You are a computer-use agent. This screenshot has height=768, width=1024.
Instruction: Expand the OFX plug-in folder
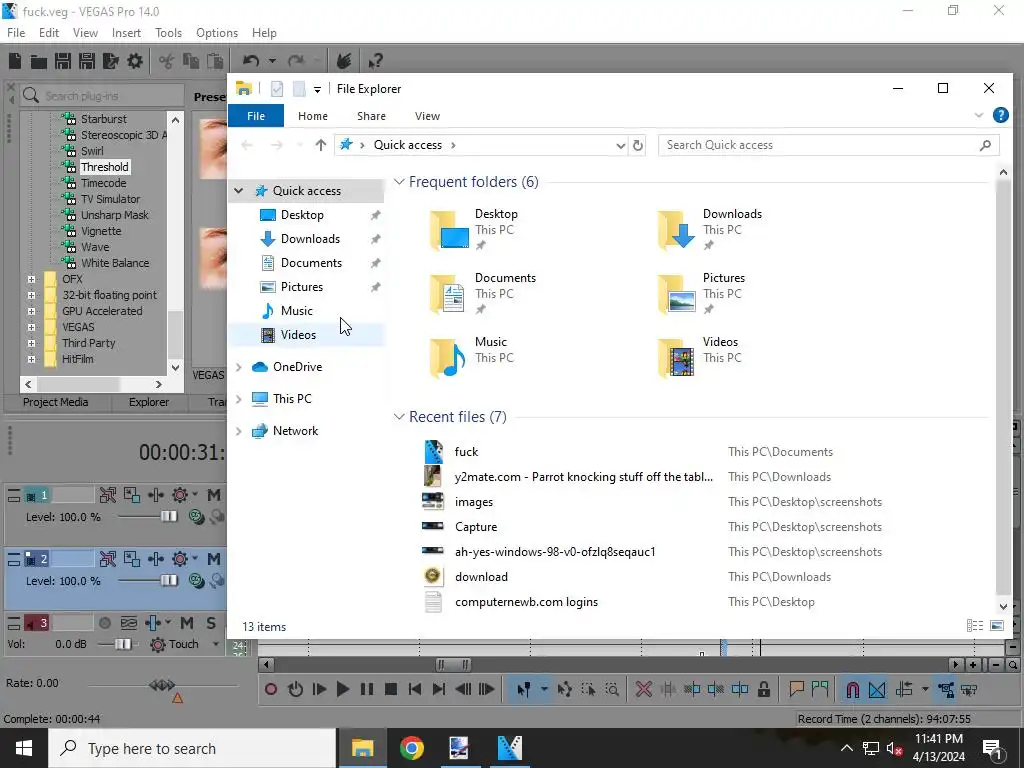point(31,279)
